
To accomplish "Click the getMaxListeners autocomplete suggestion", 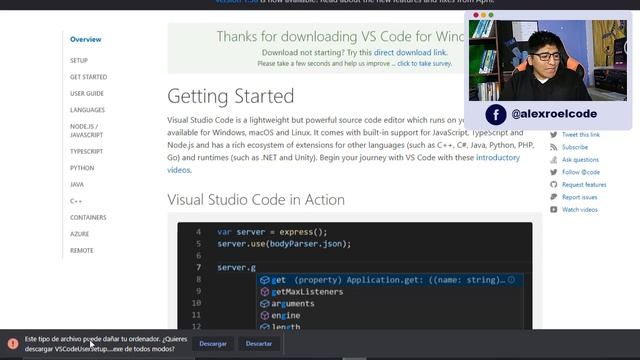I will click(x=390, y=292).
